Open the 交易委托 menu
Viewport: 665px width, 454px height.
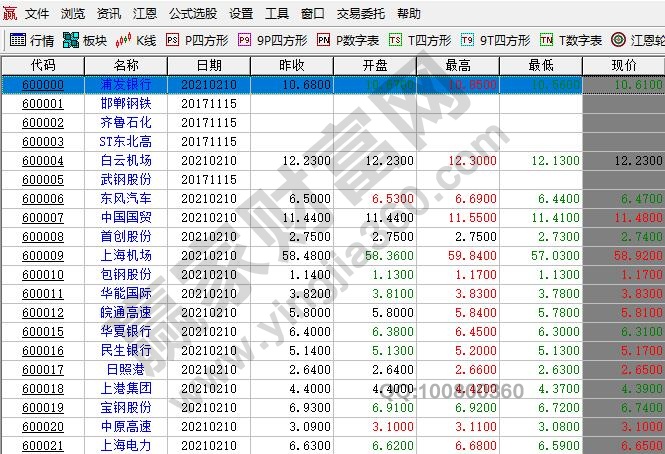pos(358,14)
